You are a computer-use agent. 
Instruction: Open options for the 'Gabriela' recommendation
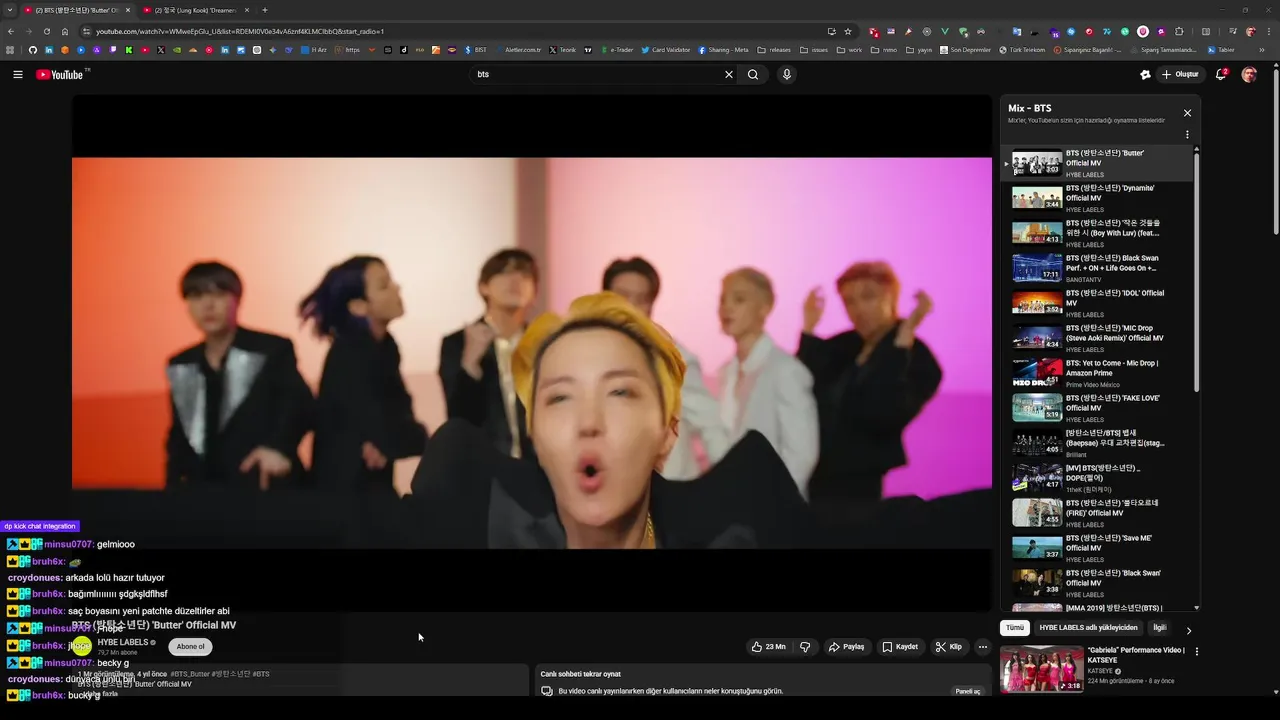click(1197, 651)
